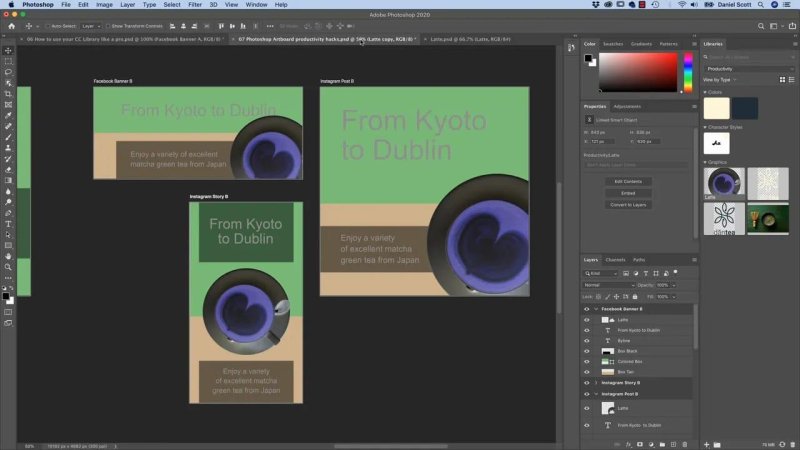Image resolution: width=800 pixels, height=450 pixels.
Task: Select the Hand tool
Action: [x=8, y=256]
